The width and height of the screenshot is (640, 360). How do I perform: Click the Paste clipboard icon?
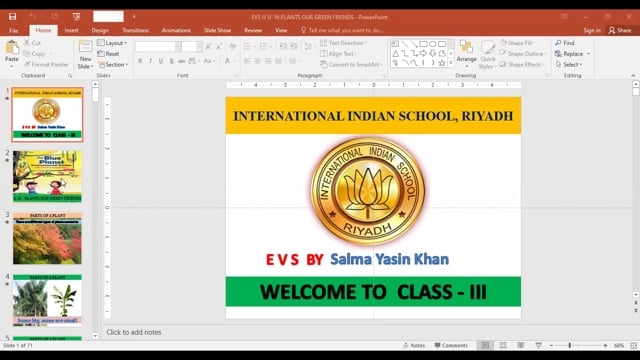coord(12,48)
